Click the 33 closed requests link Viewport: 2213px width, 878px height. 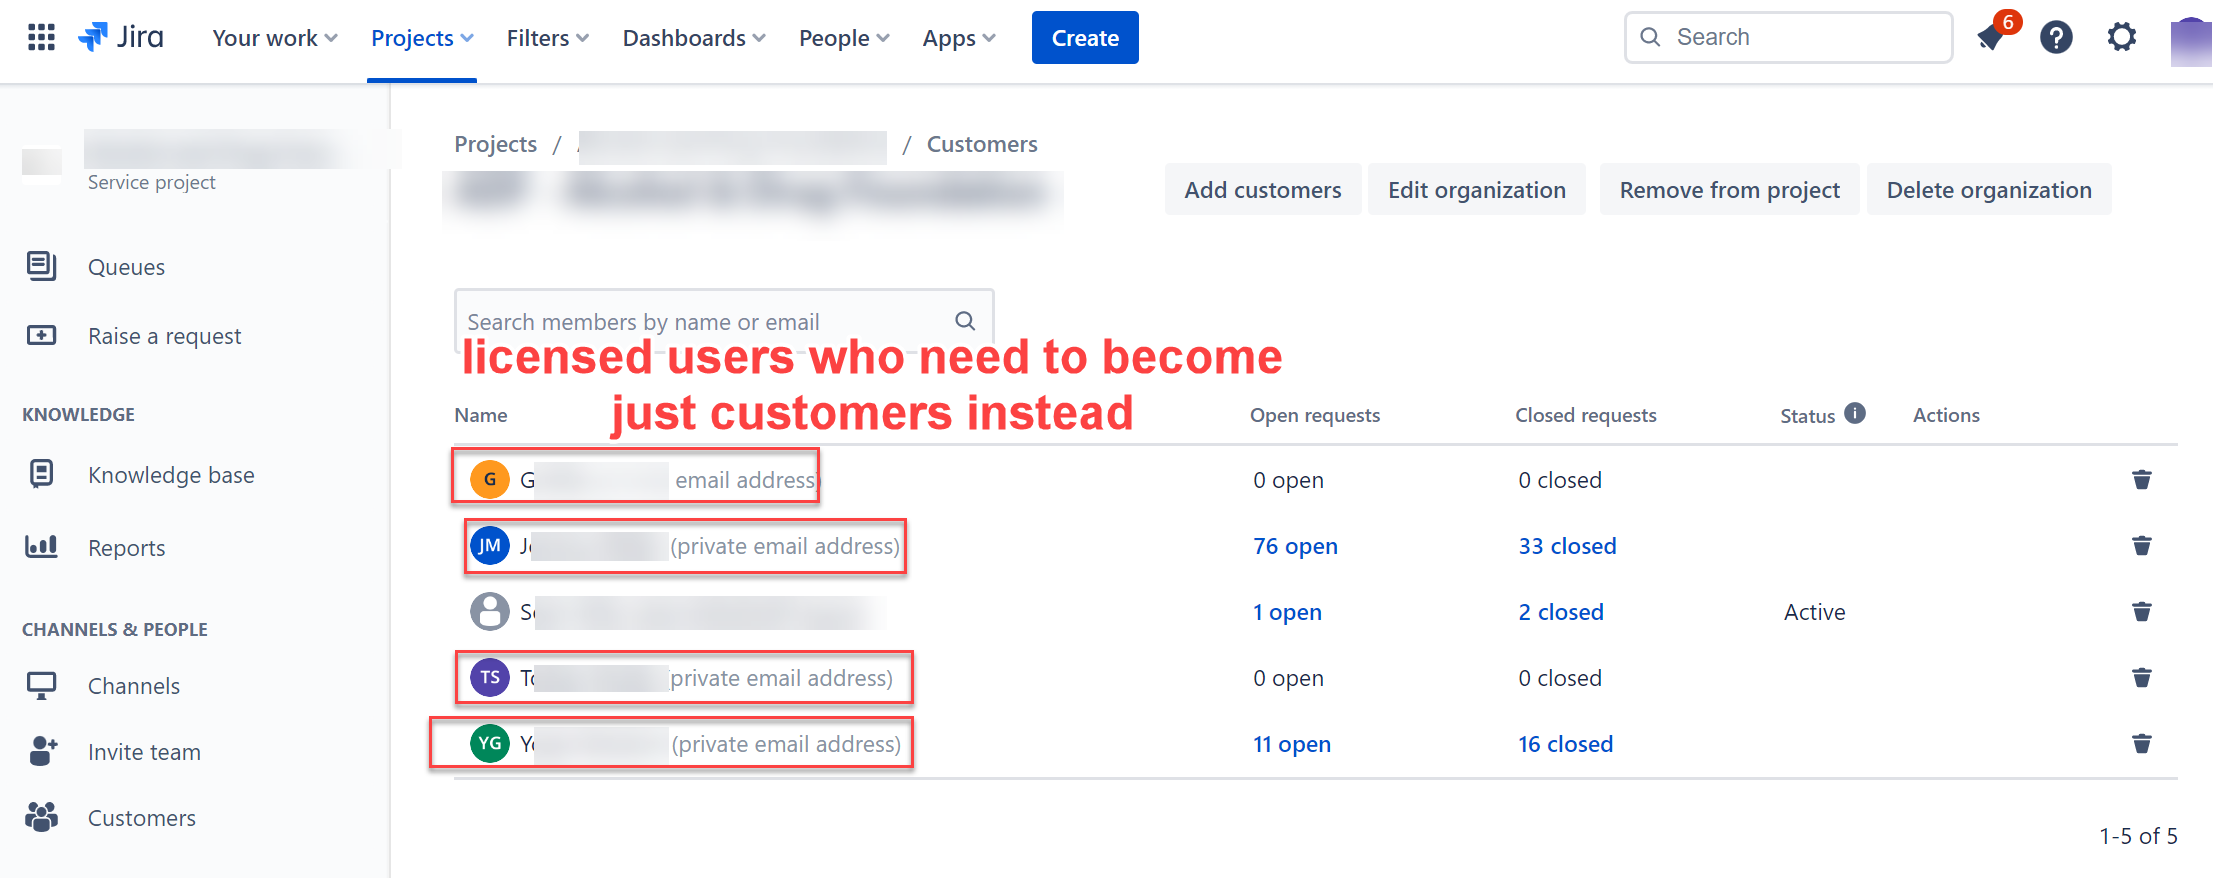[1567, 546]
